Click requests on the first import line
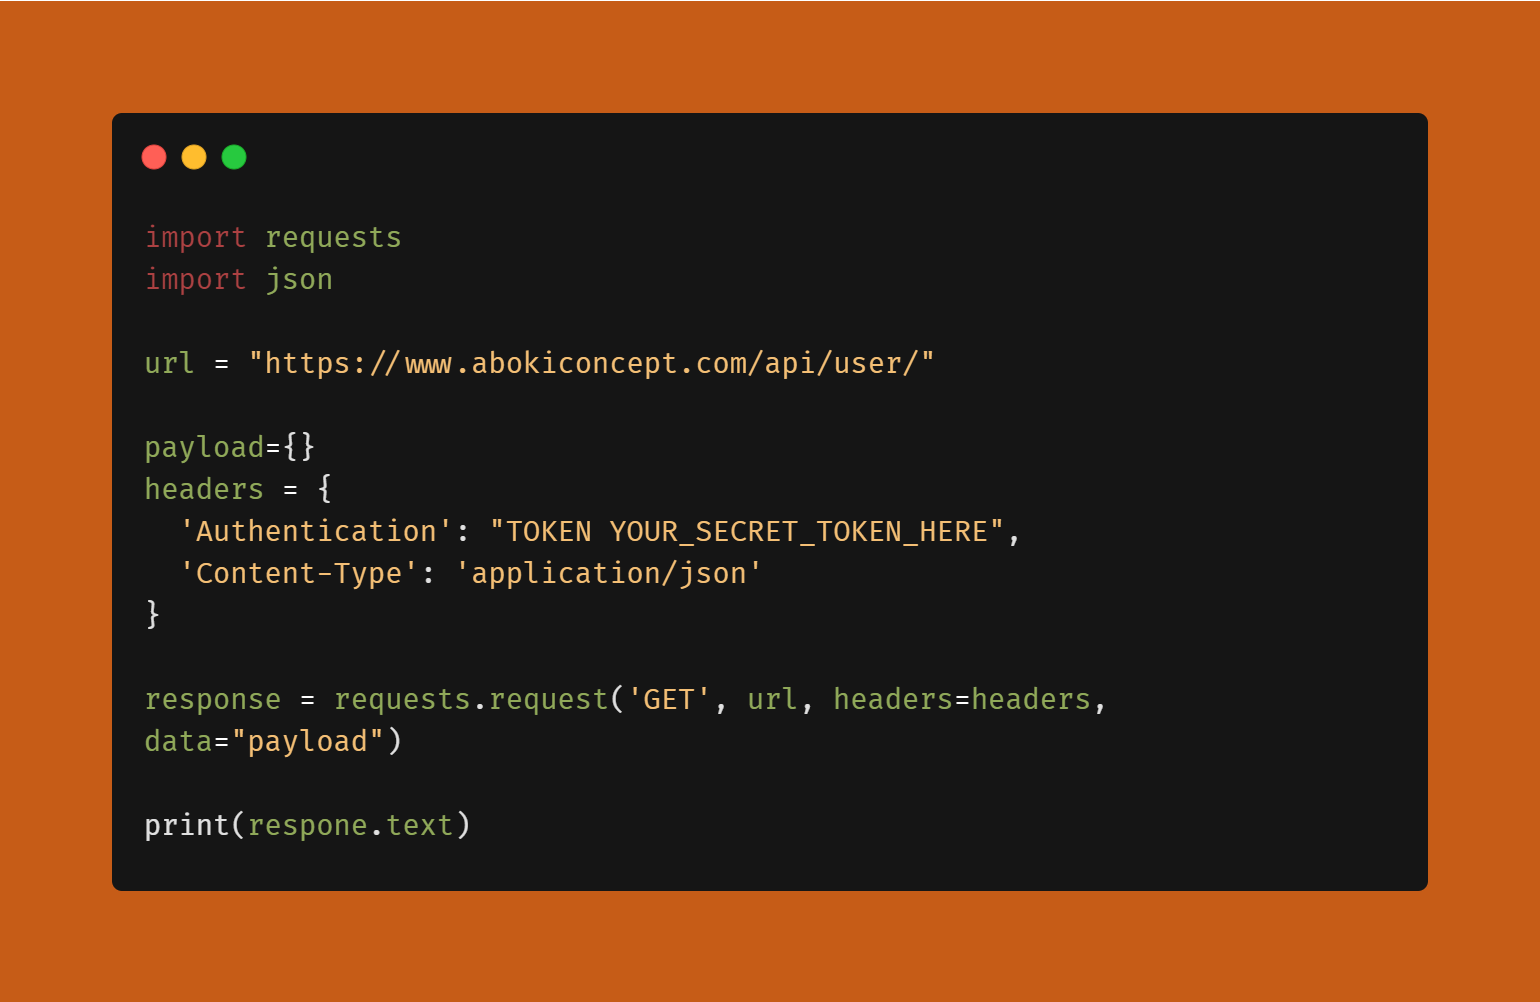Screen dimensions: 1540x1002 (333, 238)
